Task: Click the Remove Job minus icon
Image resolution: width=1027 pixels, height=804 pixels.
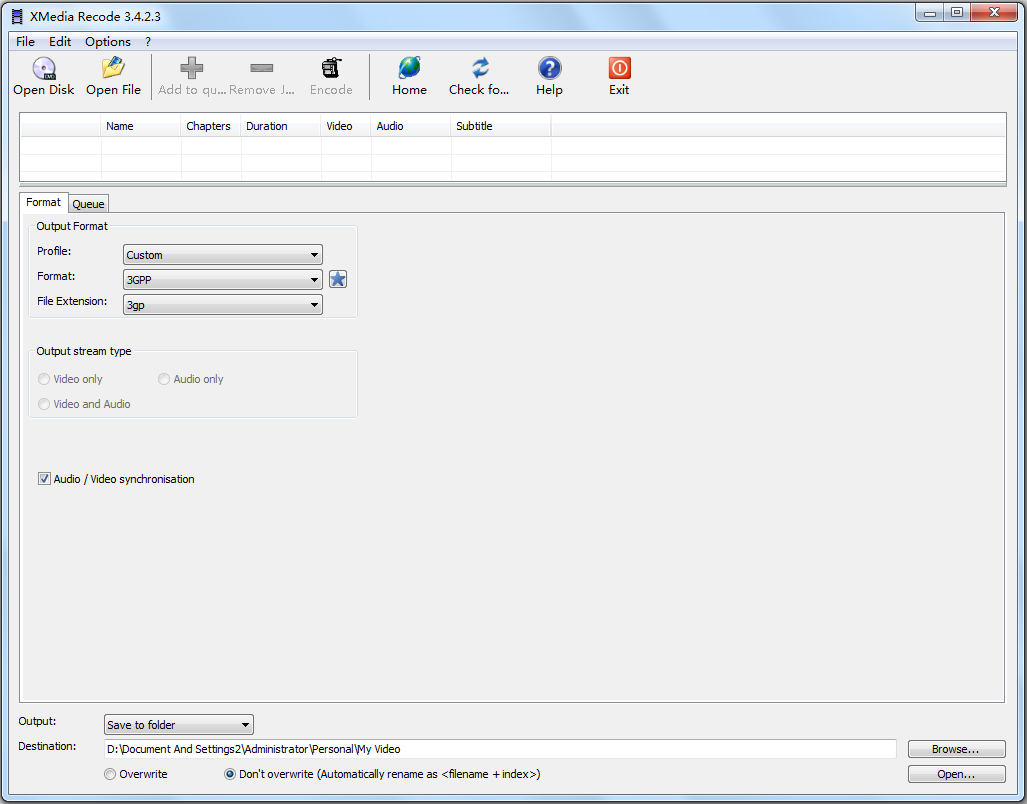Action: pyautogui.click(x=261, y=68)
